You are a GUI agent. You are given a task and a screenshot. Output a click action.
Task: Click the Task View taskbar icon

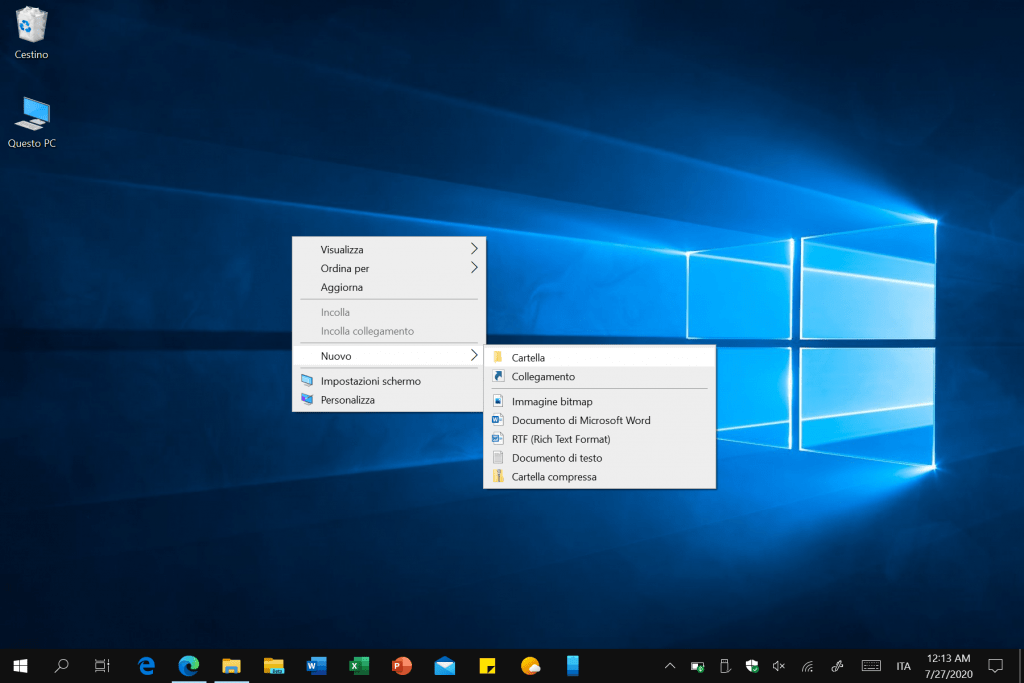point(102,665)
